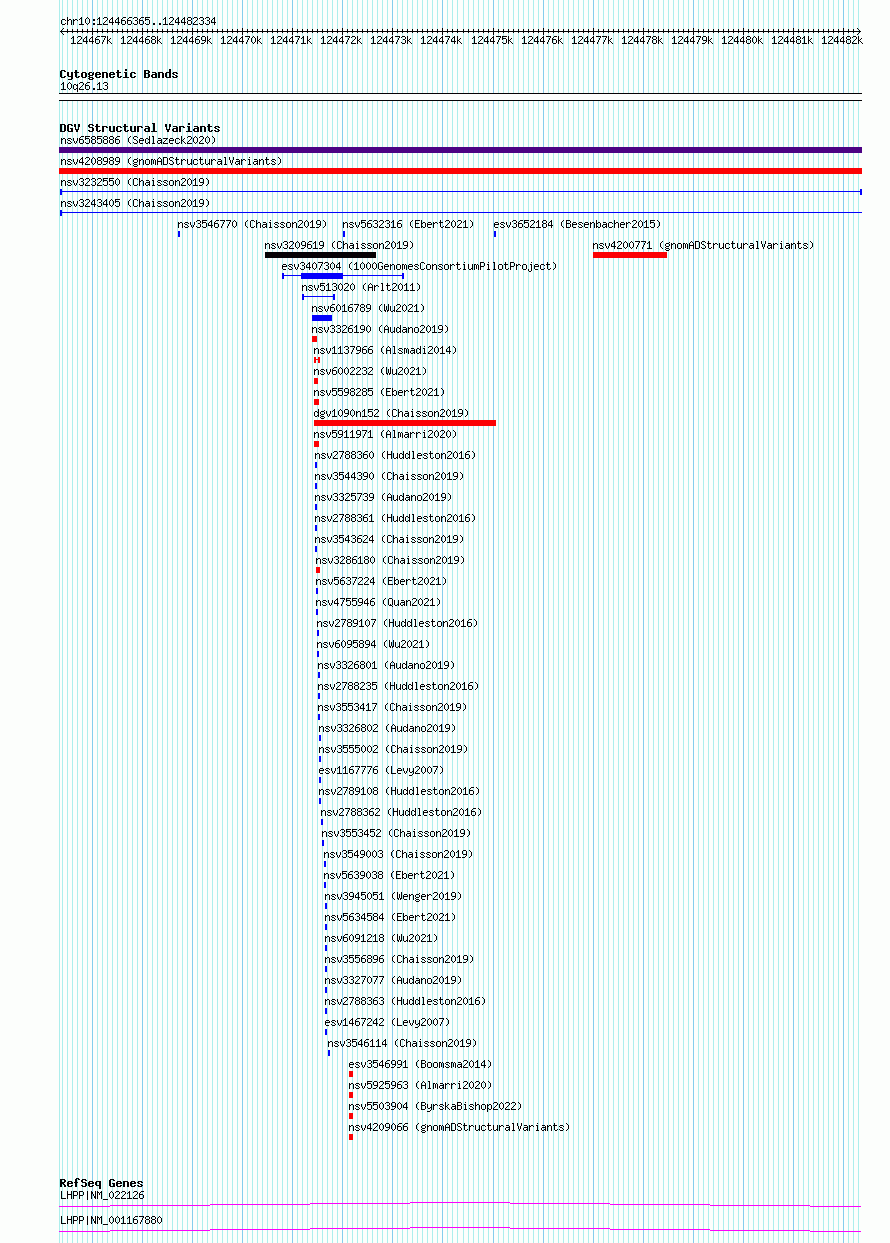Click nsv3544390 (Chaisson2019) label
This screenshot has height=1243, width=890.
point(389,477)
